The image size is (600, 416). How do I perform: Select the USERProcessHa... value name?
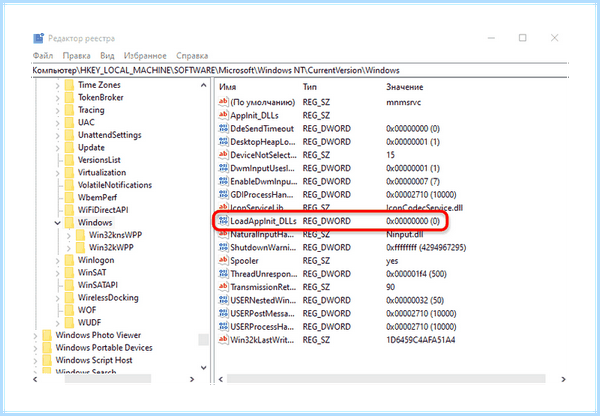point(262,327)
